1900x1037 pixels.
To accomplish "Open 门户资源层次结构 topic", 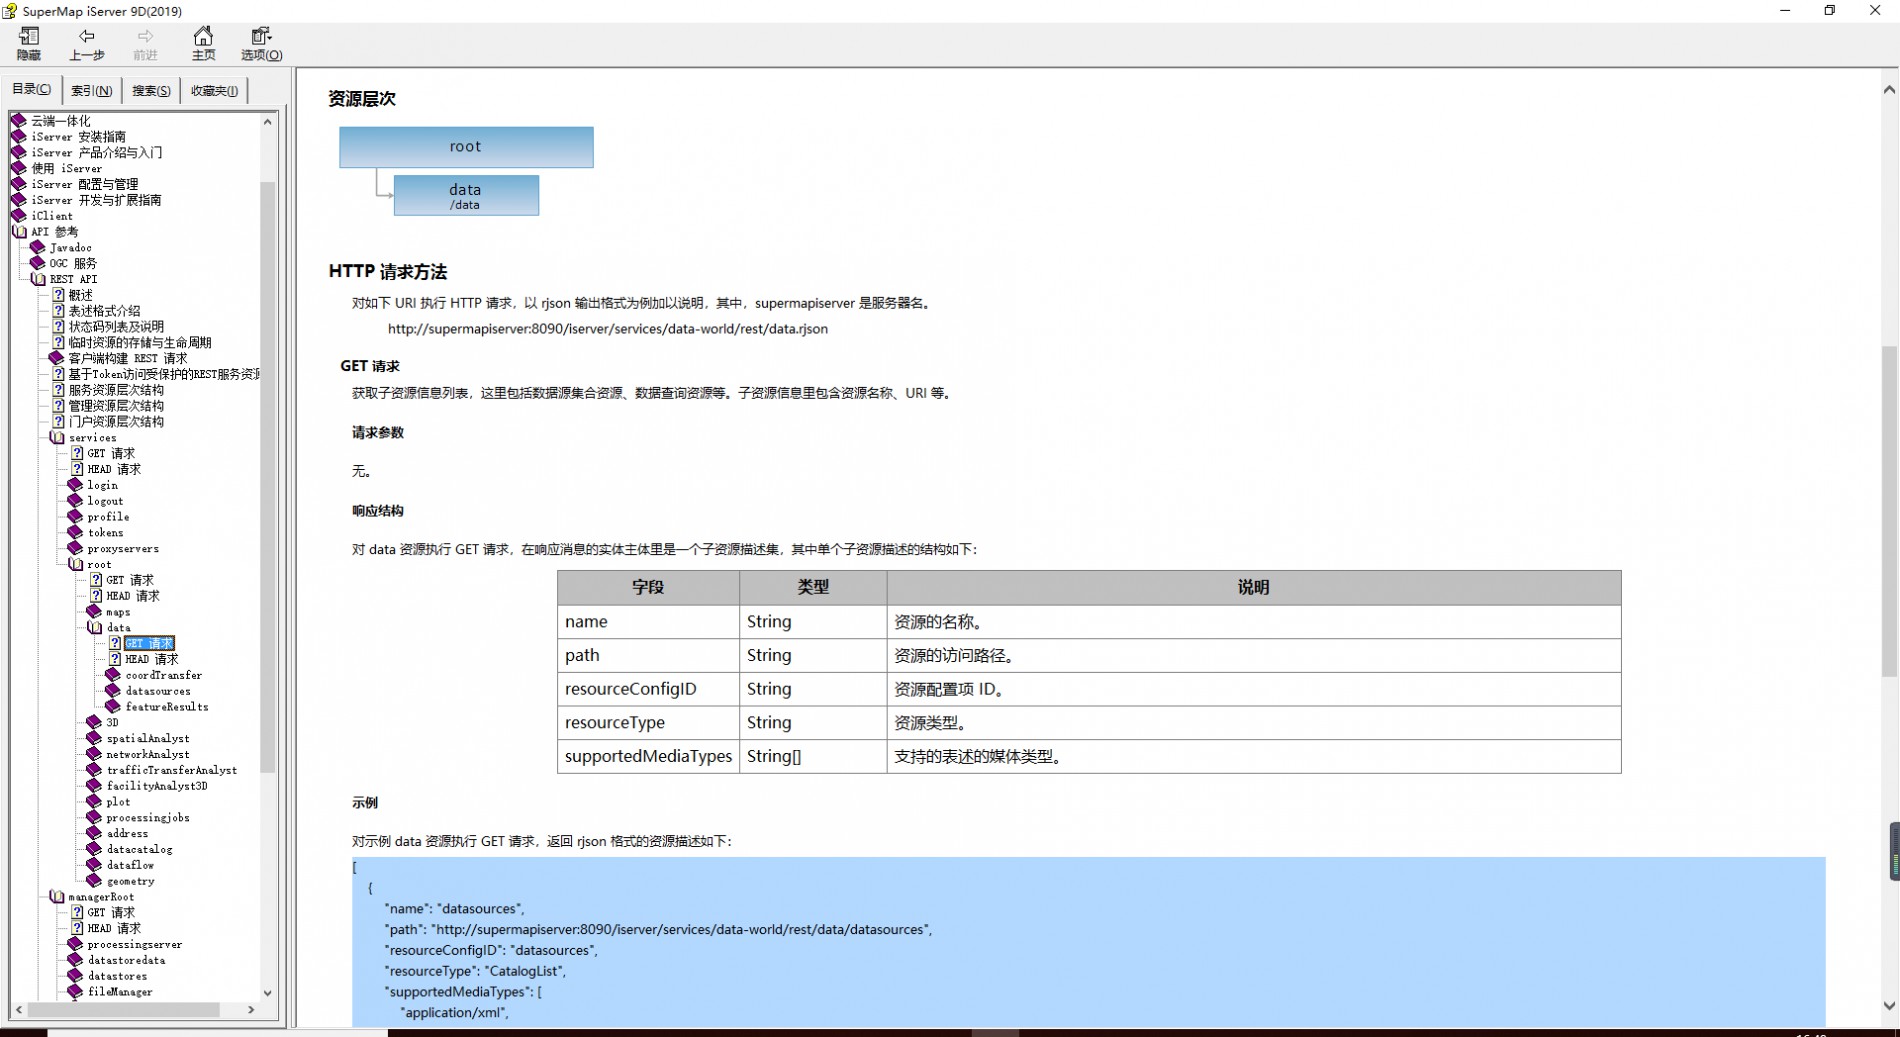I will 116,422.
